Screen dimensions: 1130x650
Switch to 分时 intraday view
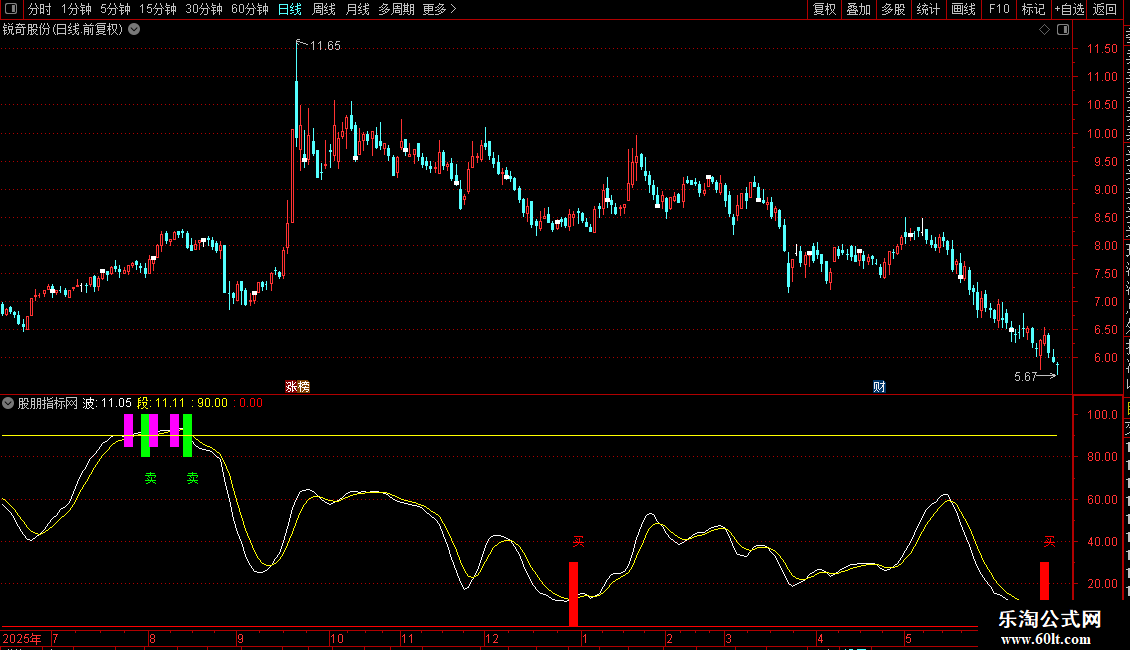[40, 9]
